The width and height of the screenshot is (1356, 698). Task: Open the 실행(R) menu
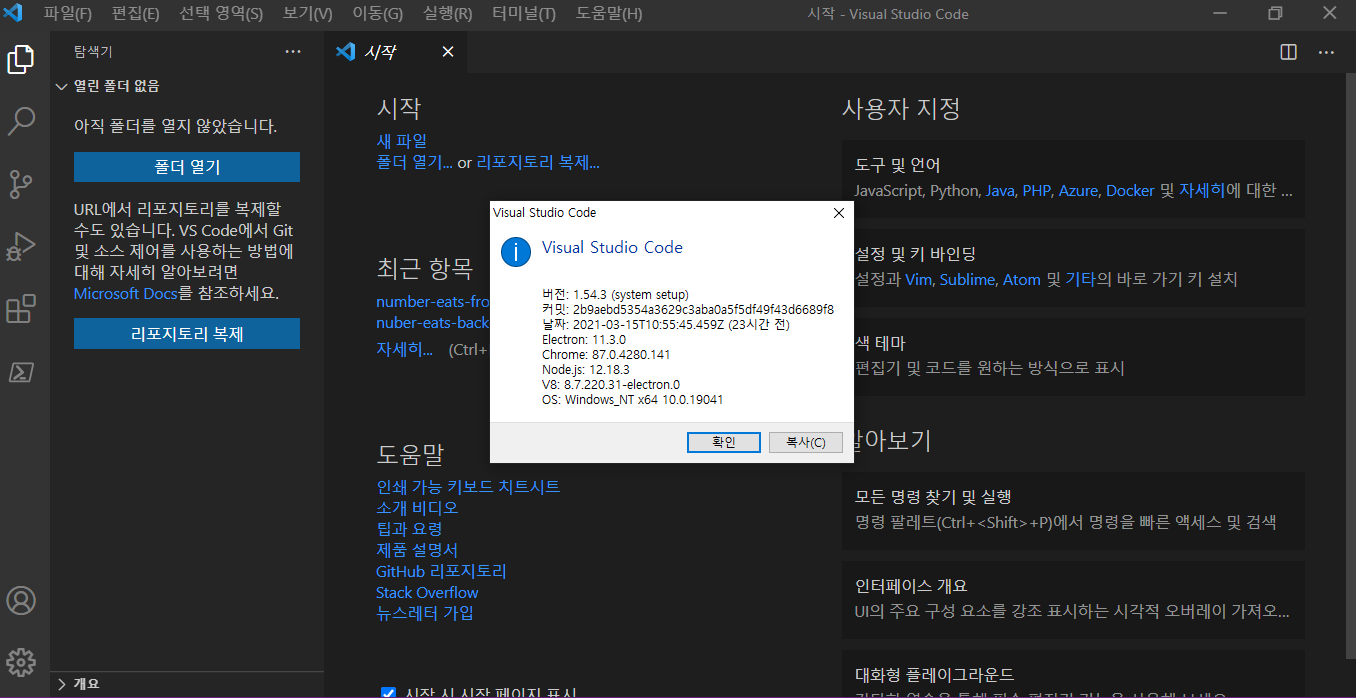(448, 14)
